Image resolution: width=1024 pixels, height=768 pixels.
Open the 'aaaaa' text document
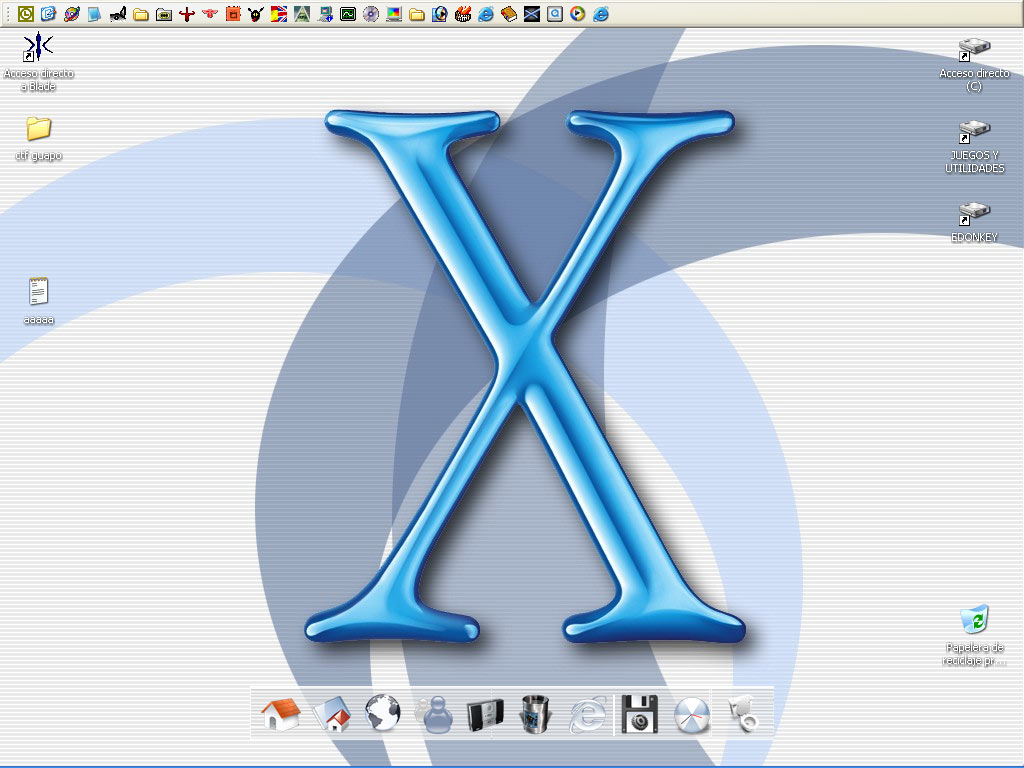(x=38, y=292)
